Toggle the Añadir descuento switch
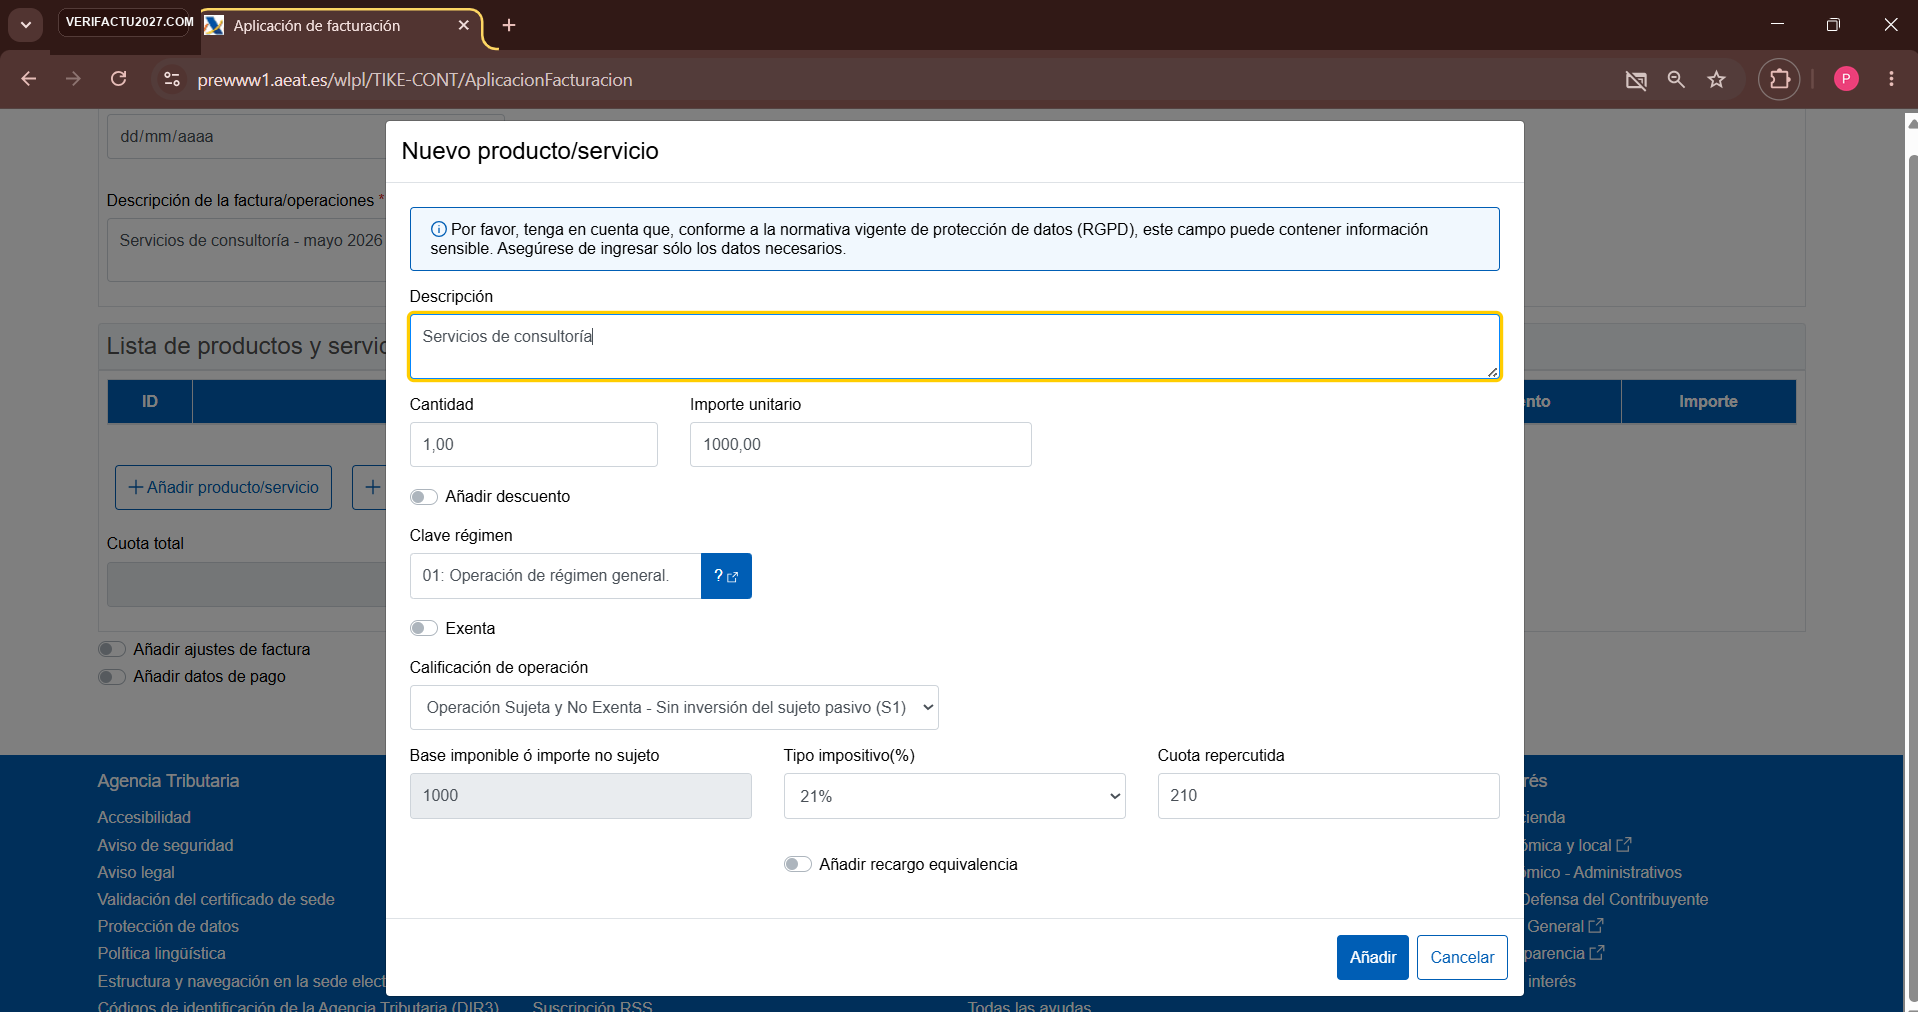Screen dimensions: 1918x1012 [x=424, y=497]
